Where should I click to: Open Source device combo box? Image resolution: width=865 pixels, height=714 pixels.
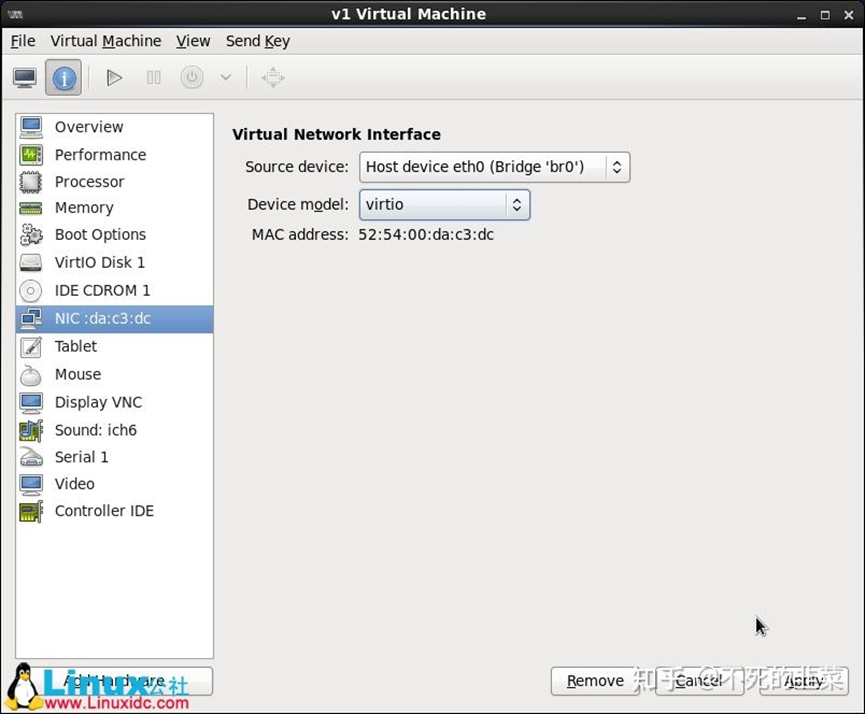(x=494, y=167)
